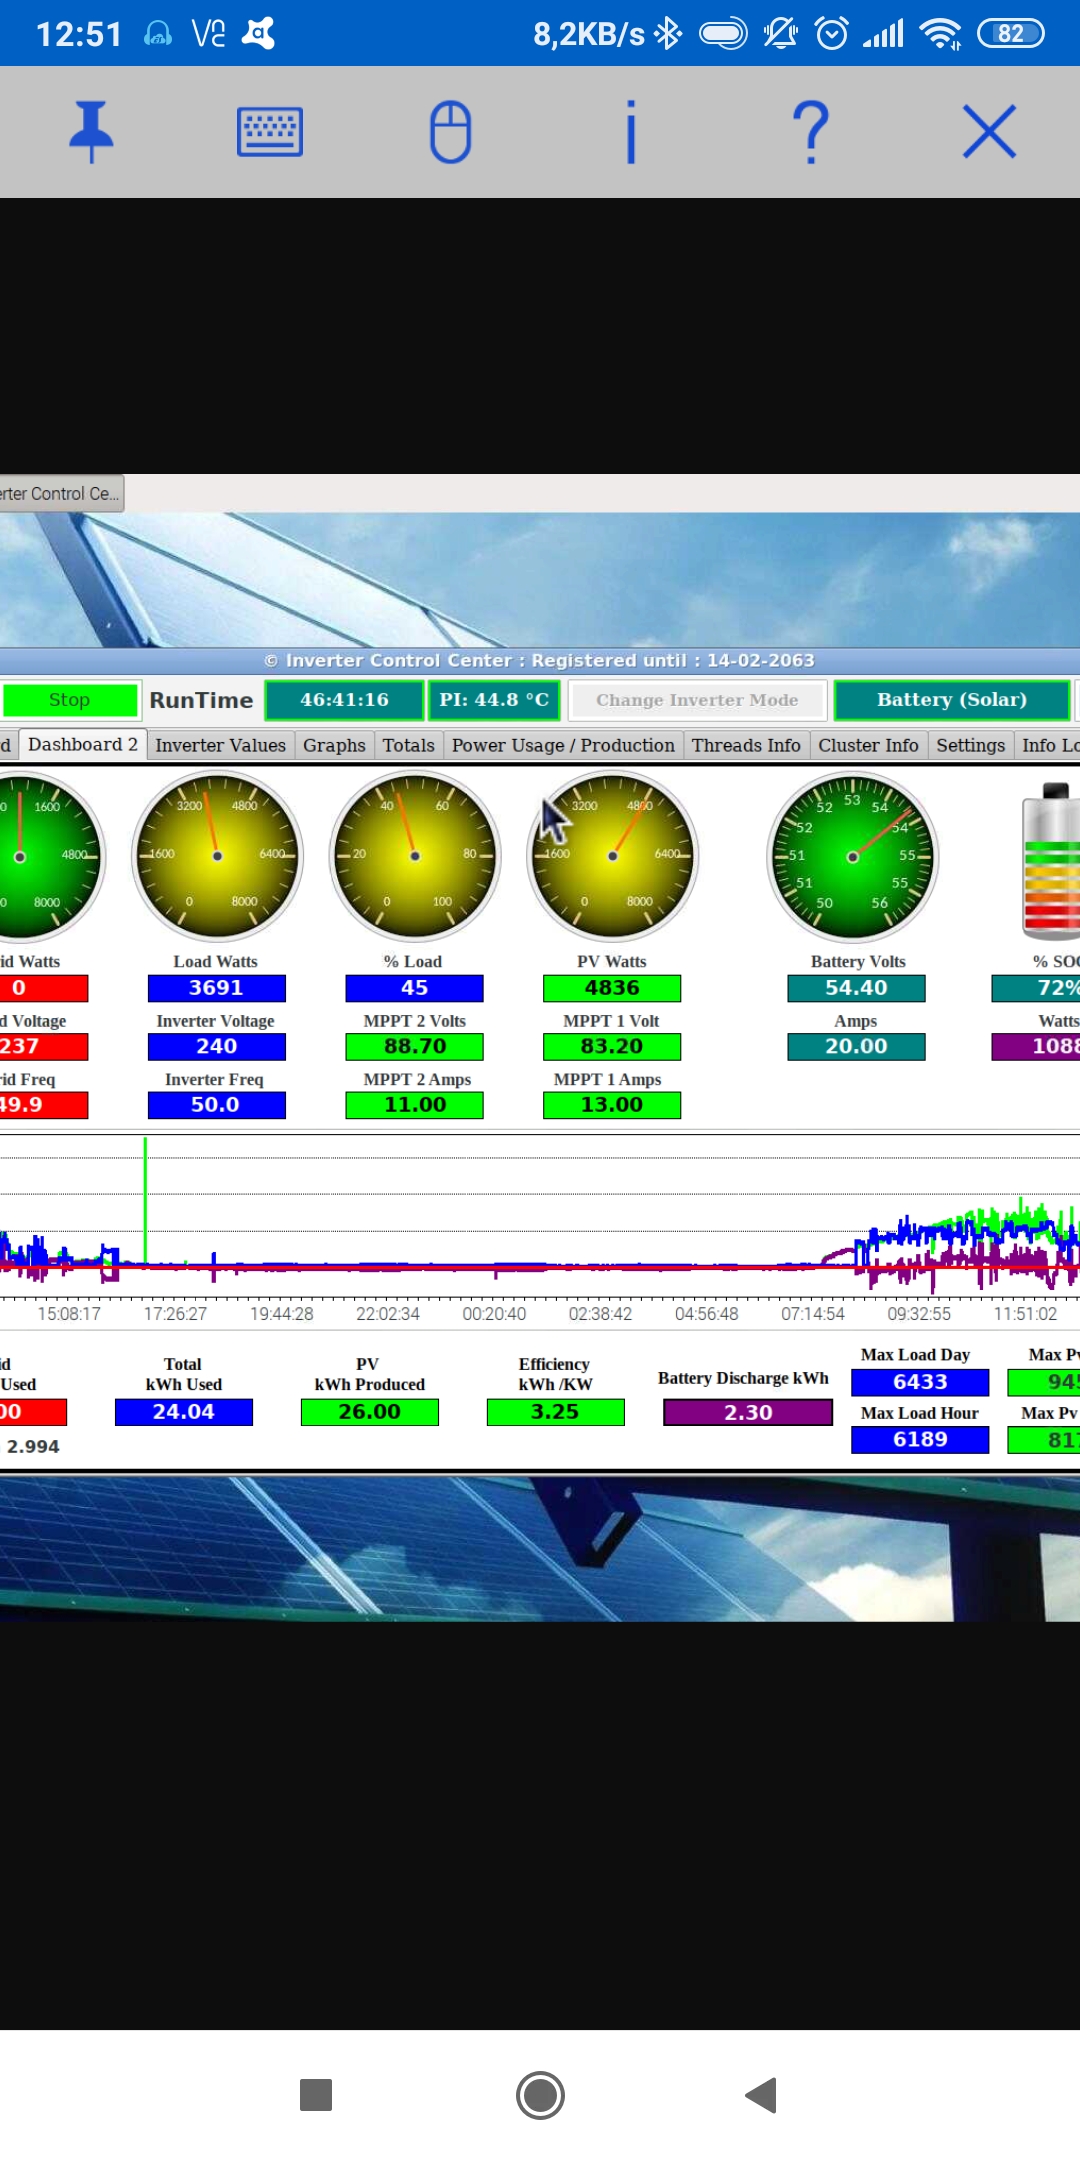Image resolution: width=1080 pixels, height=2160 pixels.
Task: Open the Settings tab
Action: (x=970, y=745)
